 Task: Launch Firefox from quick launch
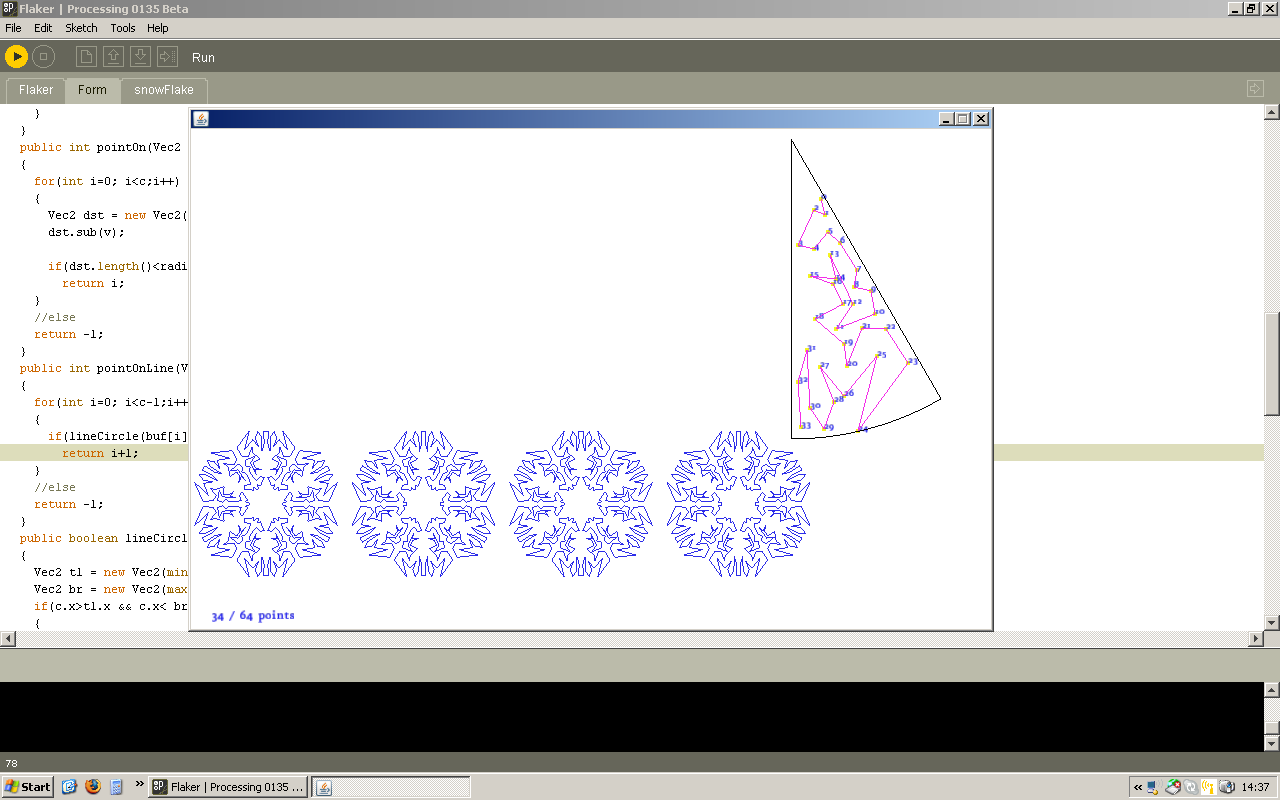coord(93,787)
